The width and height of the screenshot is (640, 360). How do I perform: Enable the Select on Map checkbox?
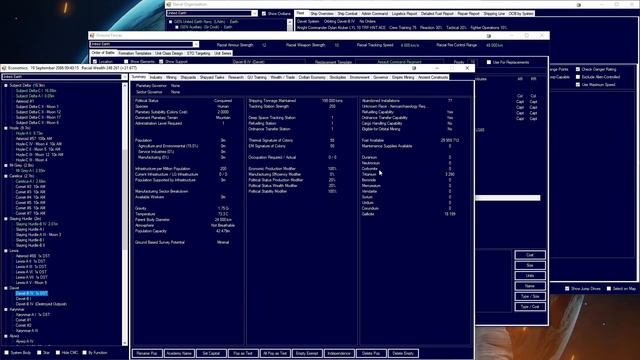pos(609,289)
